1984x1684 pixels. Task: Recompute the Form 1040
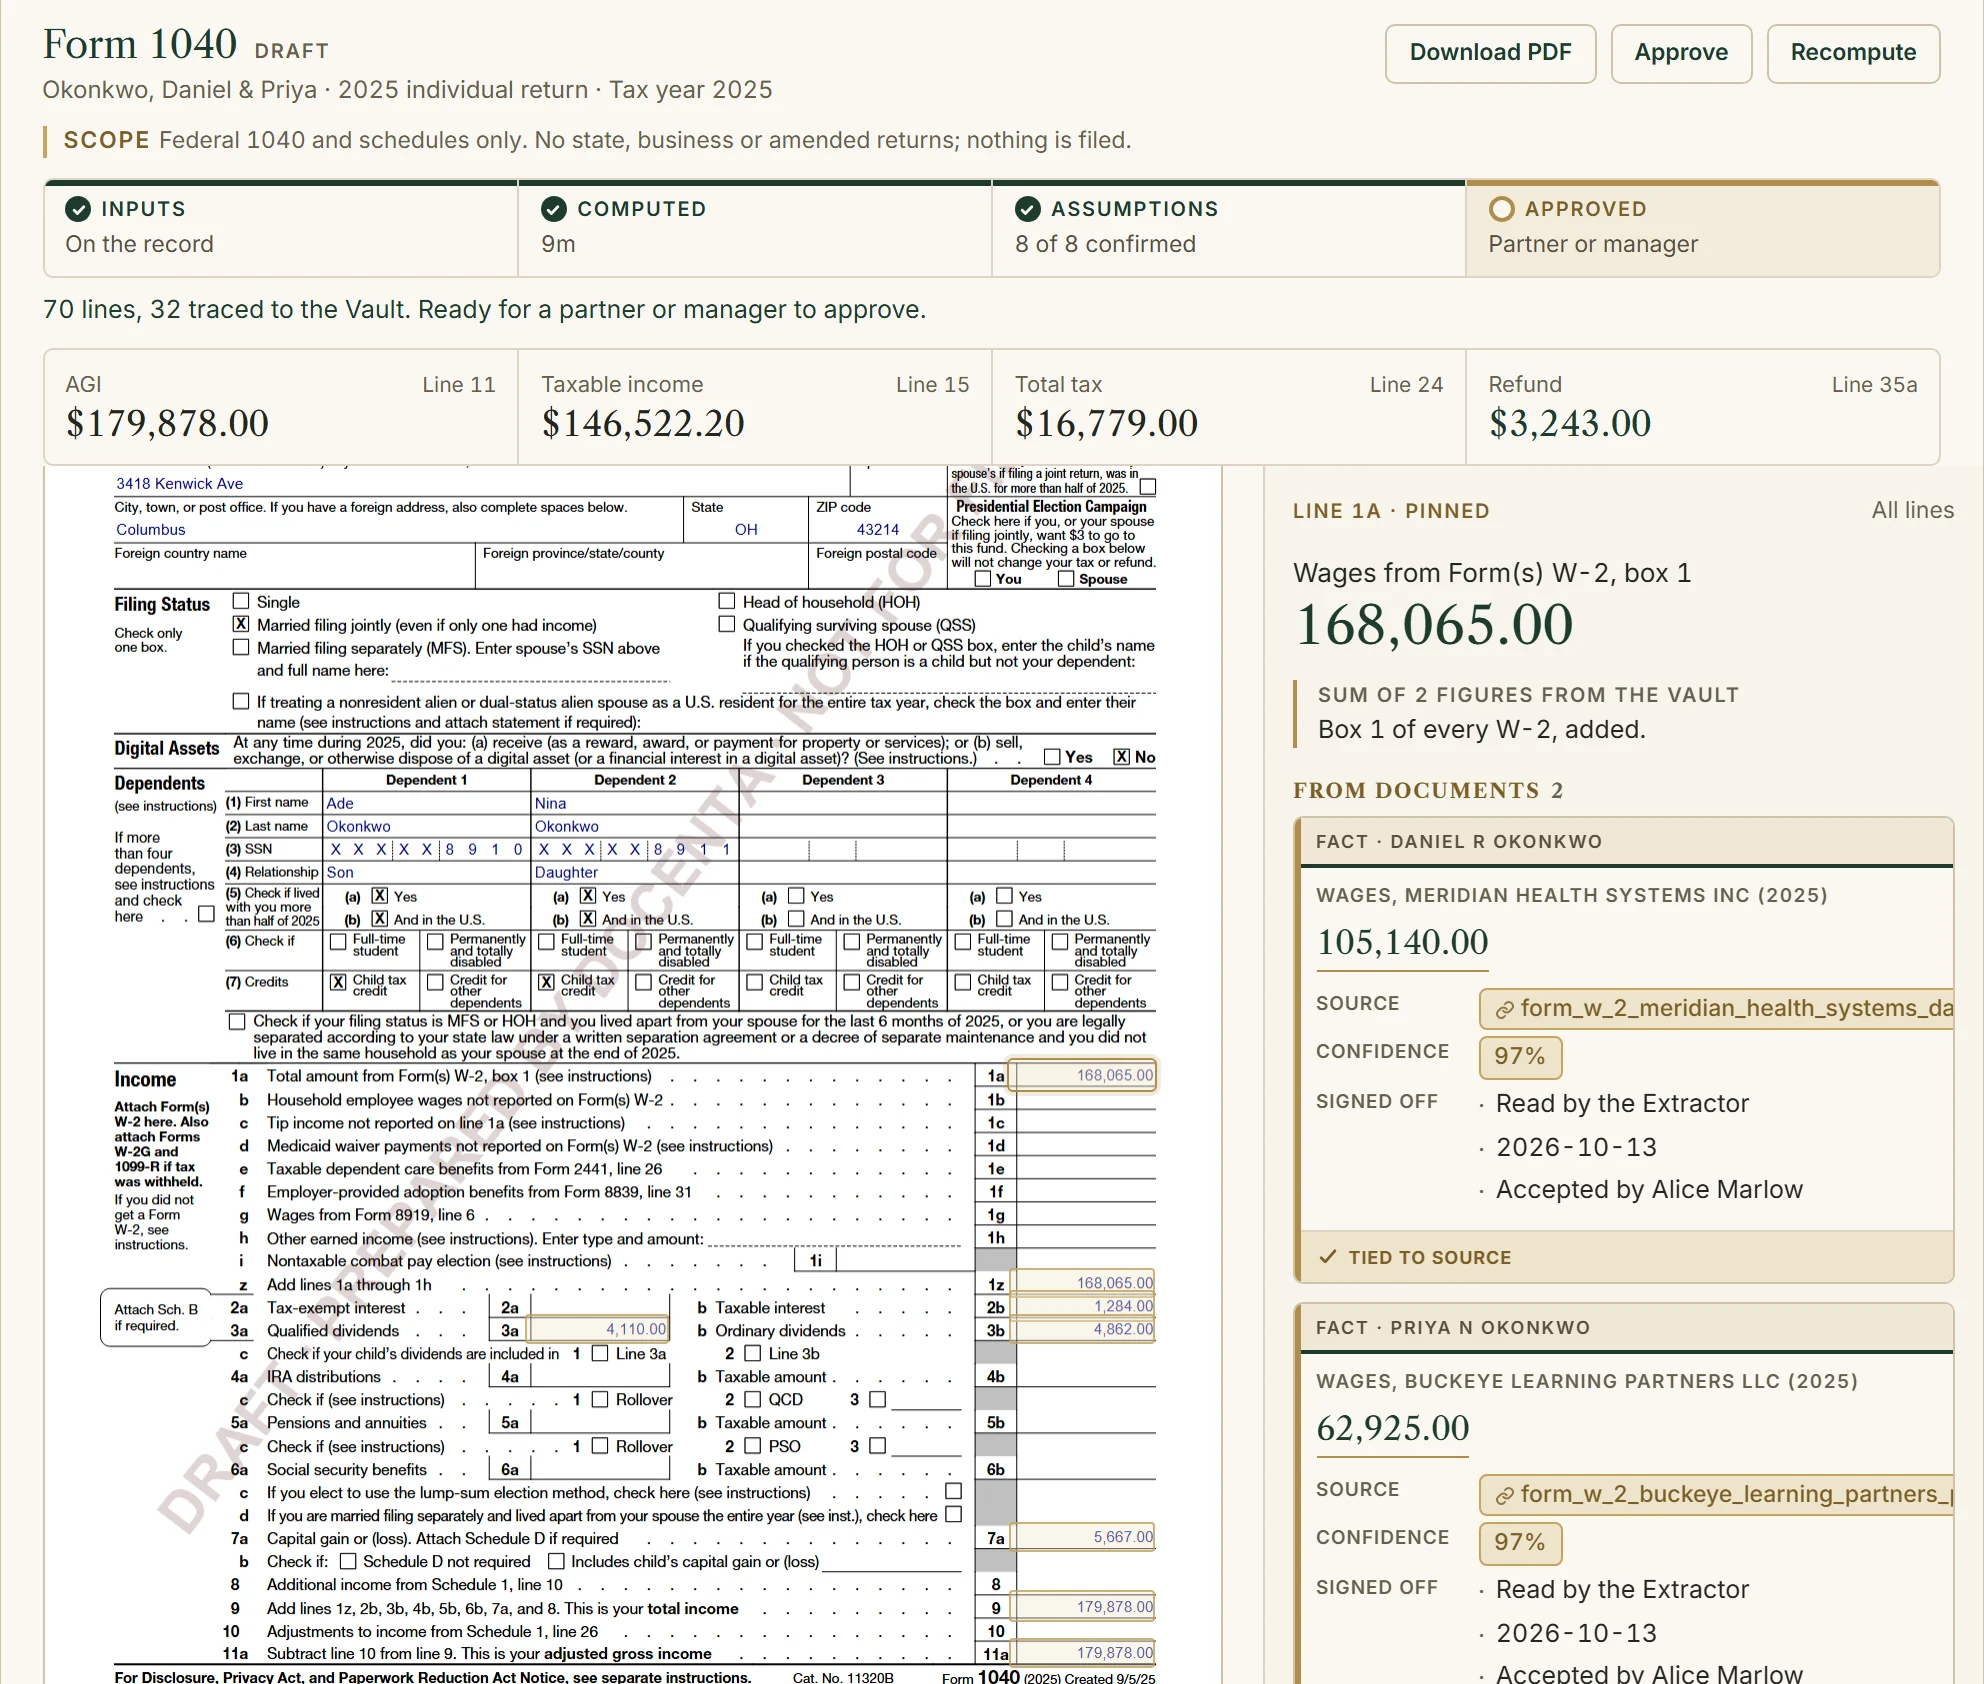(x=1853, y=53)
